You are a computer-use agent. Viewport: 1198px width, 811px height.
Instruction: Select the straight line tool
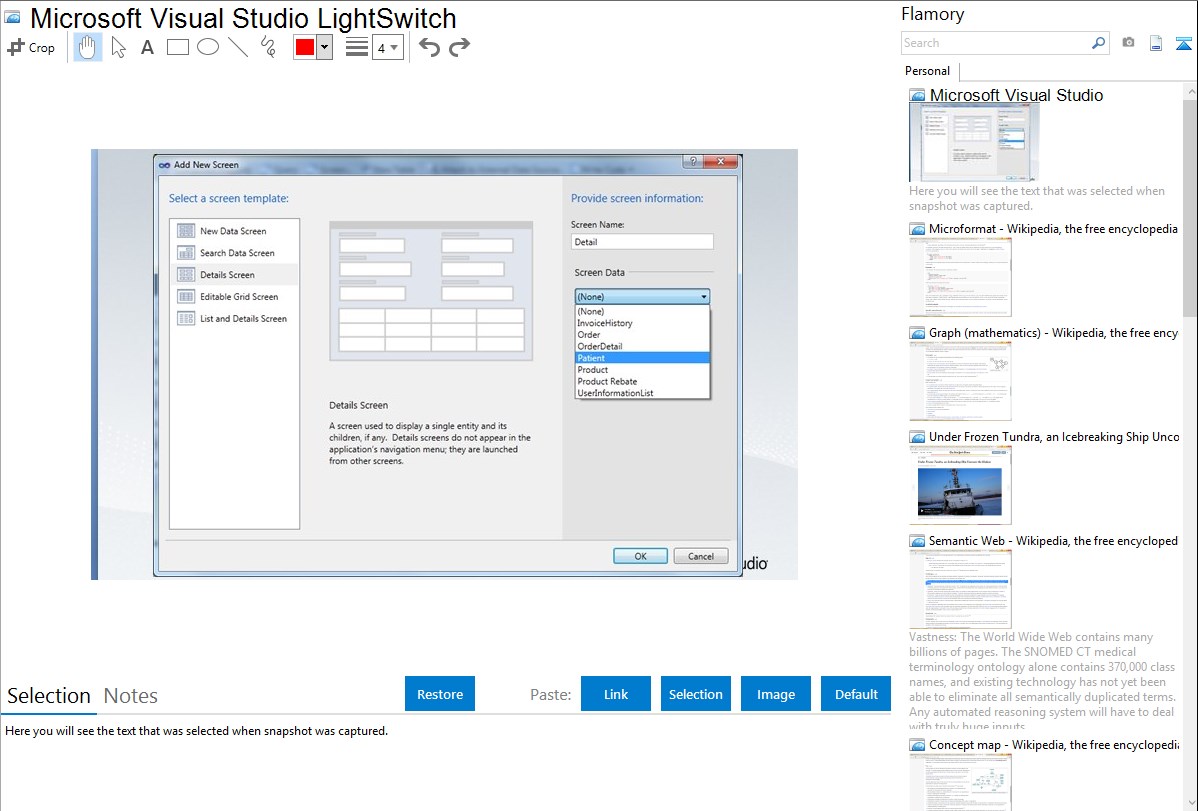[x=238, y=47]
